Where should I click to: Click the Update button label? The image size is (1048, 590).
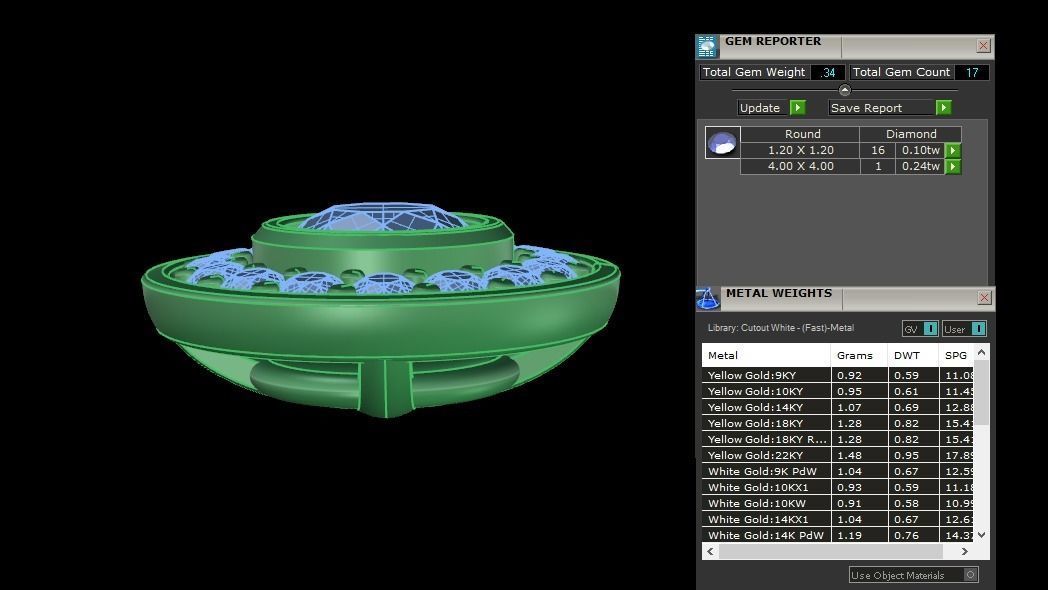tap(760, 108)
